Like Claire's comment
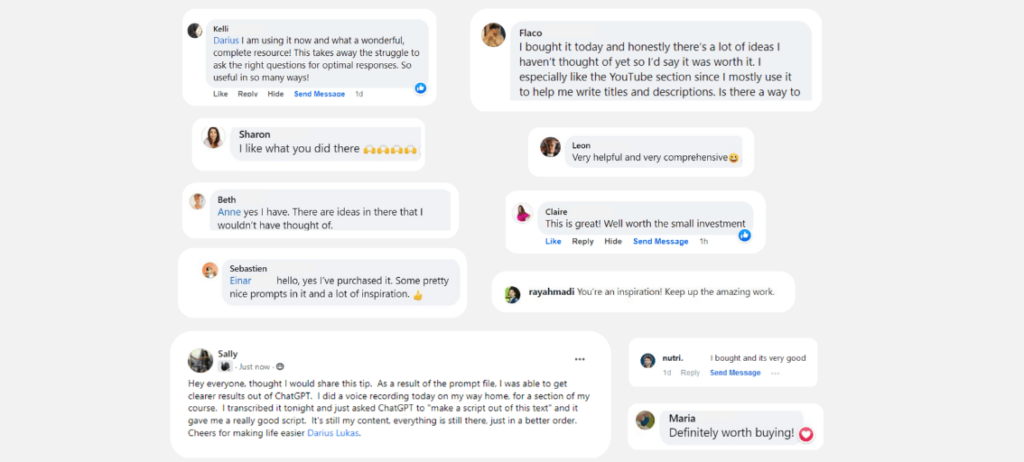The width and height of the screenshot is (1024, 462). click(x=553, y=241)
